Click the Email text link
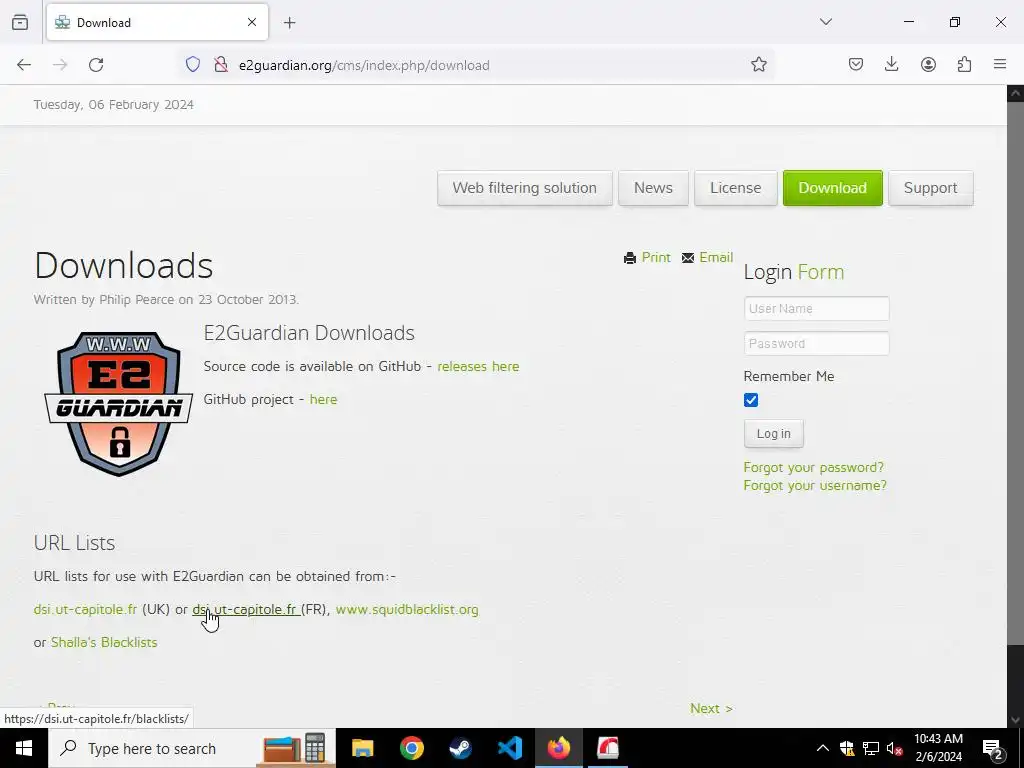 point(716,257)
